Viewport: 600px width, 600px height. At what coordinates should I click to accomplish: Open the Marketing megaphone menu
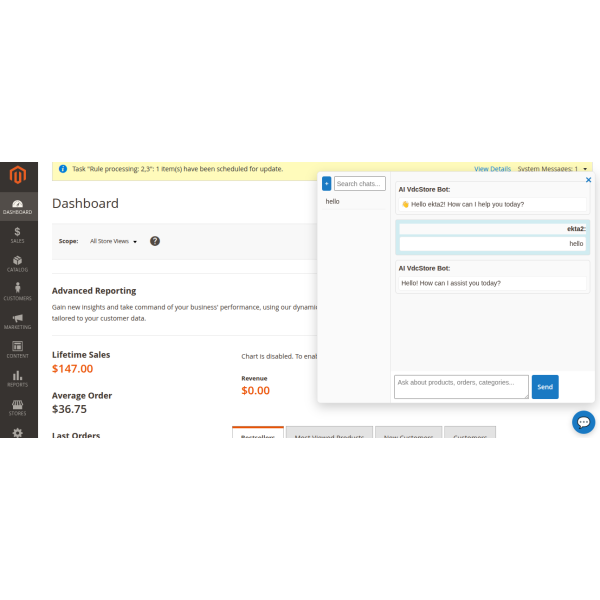[x=18, y=321]
